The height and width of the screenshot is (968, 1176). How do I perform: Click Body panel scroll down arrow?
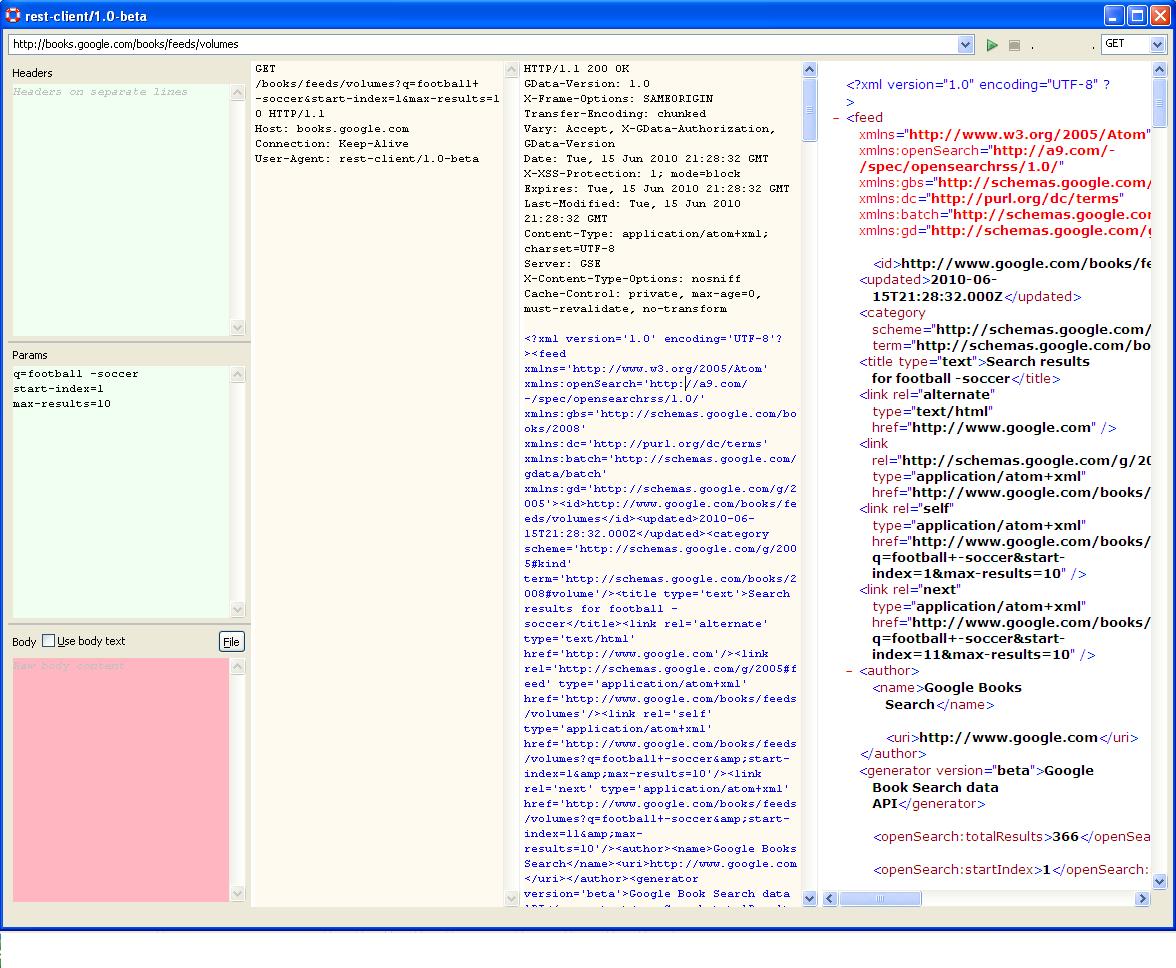click(238, 893)
